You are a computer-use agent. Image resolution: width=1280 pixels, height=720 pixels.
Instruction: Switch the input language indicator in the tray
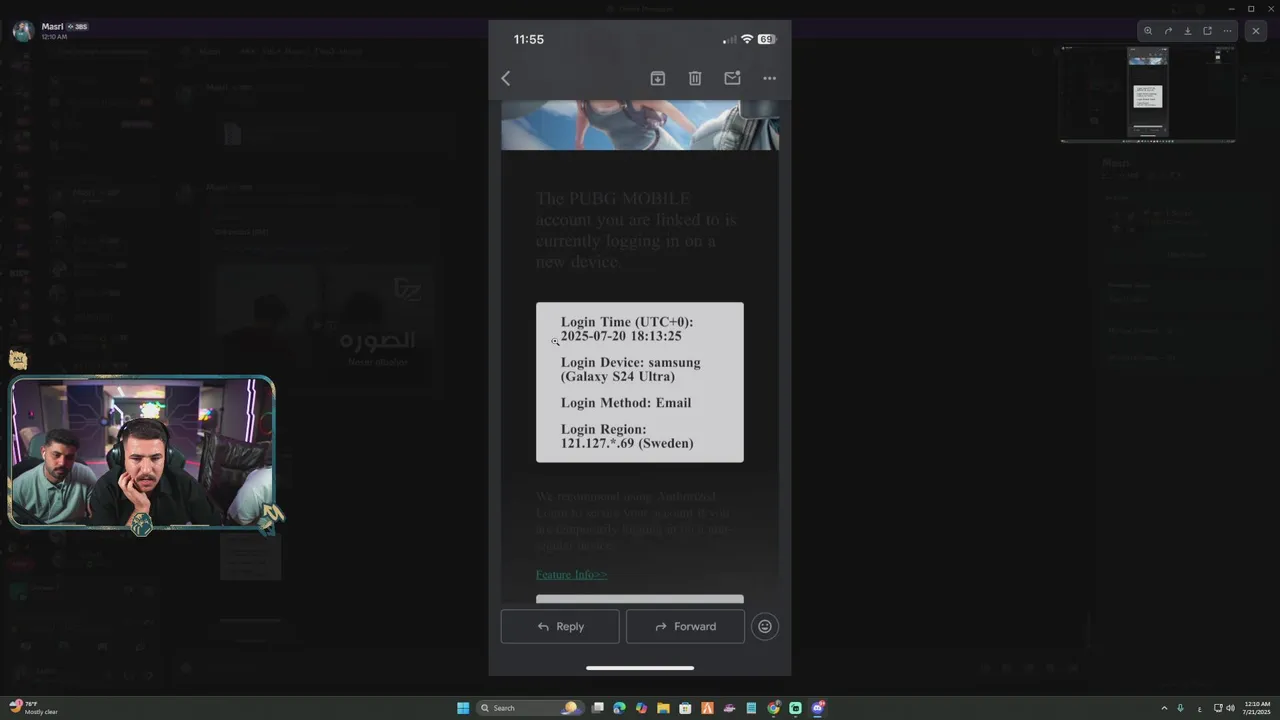pyautogui.click(x=1199, y=708)
